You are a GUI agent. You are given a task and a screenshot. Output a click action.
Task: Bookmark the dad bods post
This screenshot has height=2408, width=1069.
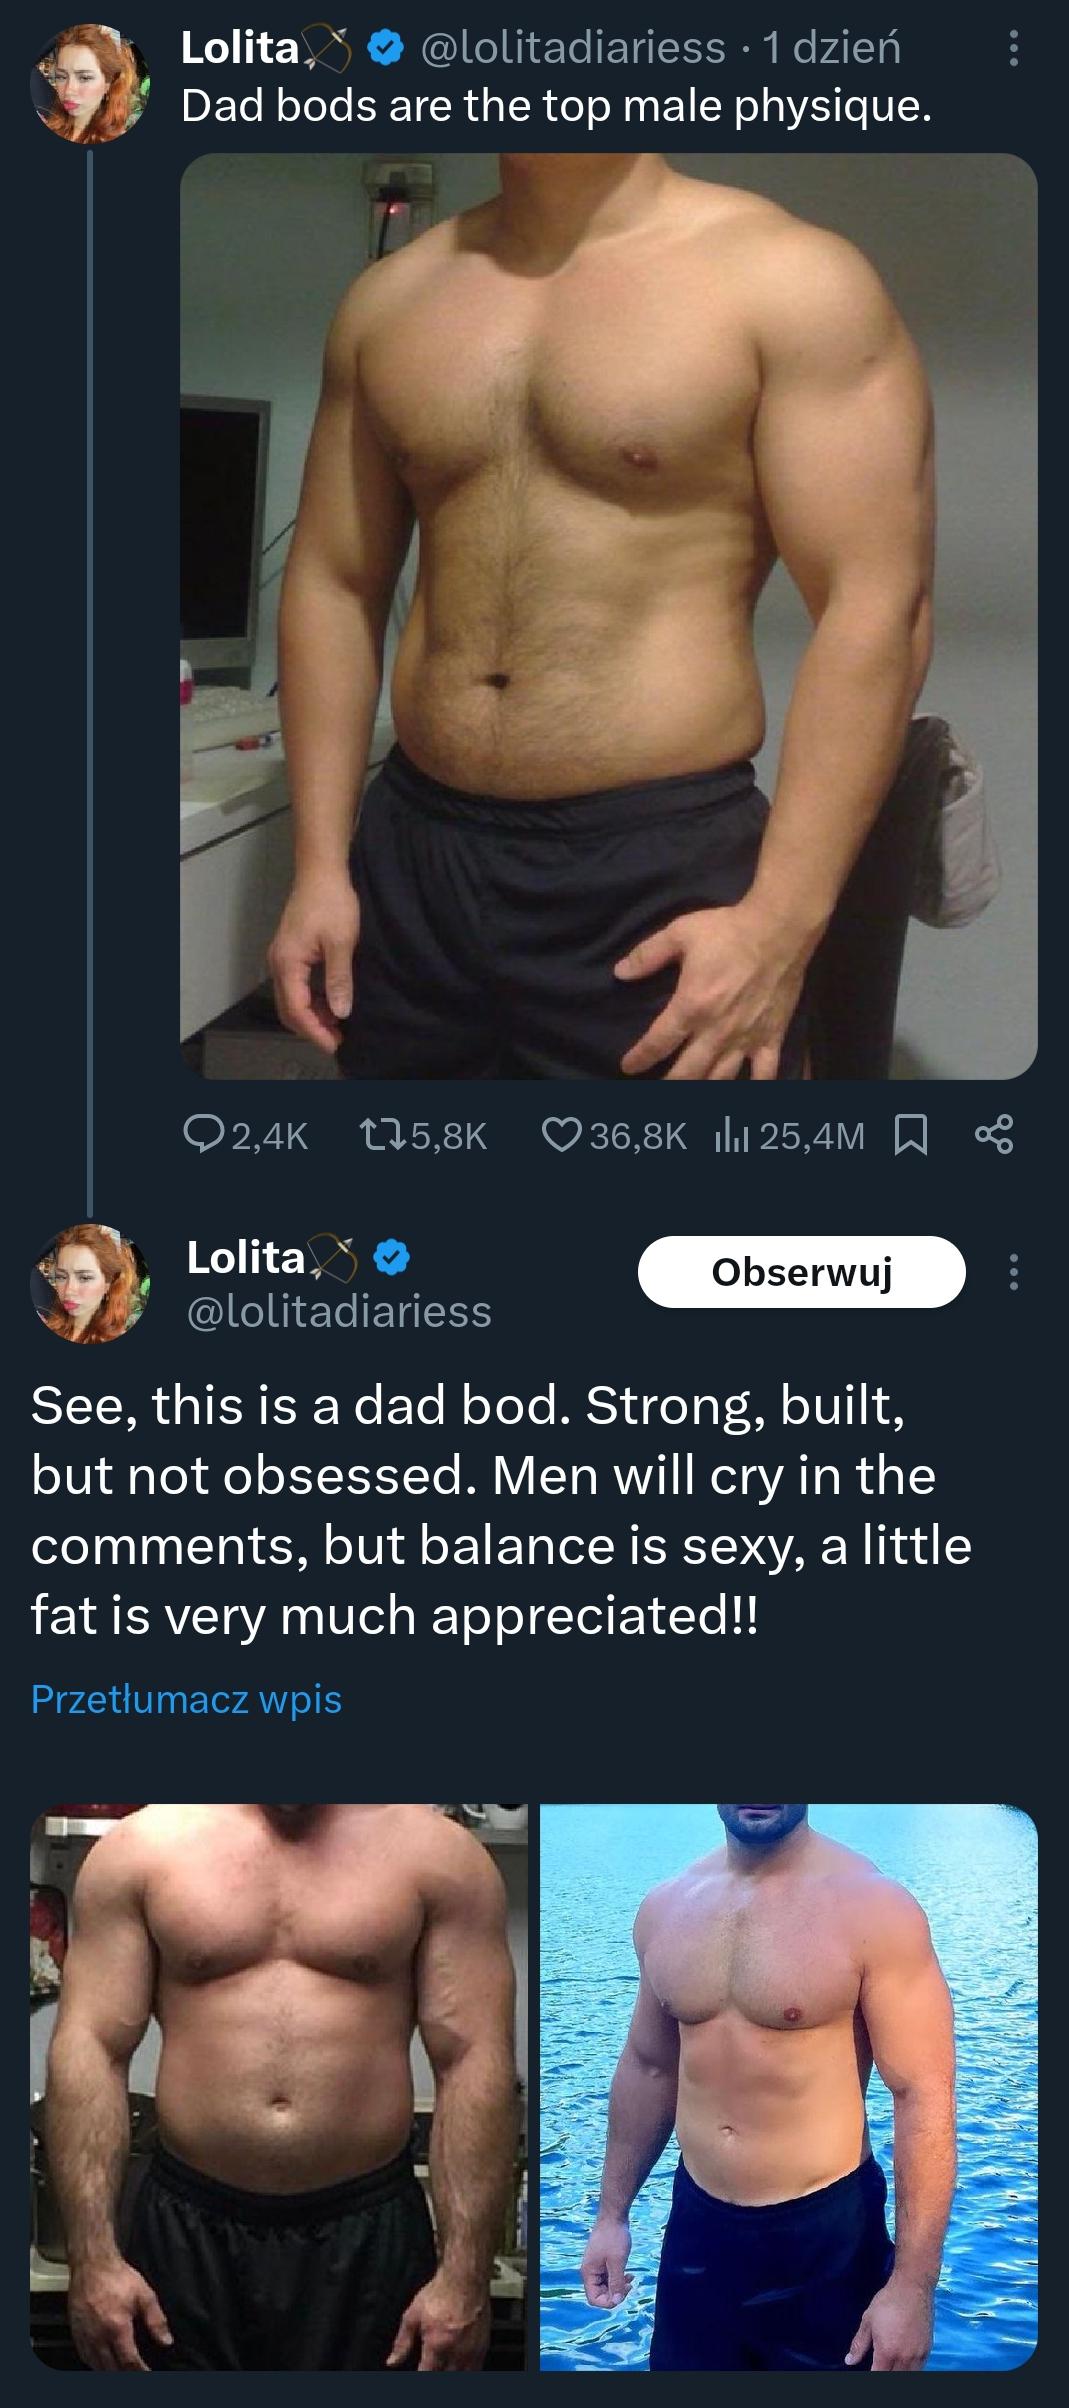(x=910, y=1136)
